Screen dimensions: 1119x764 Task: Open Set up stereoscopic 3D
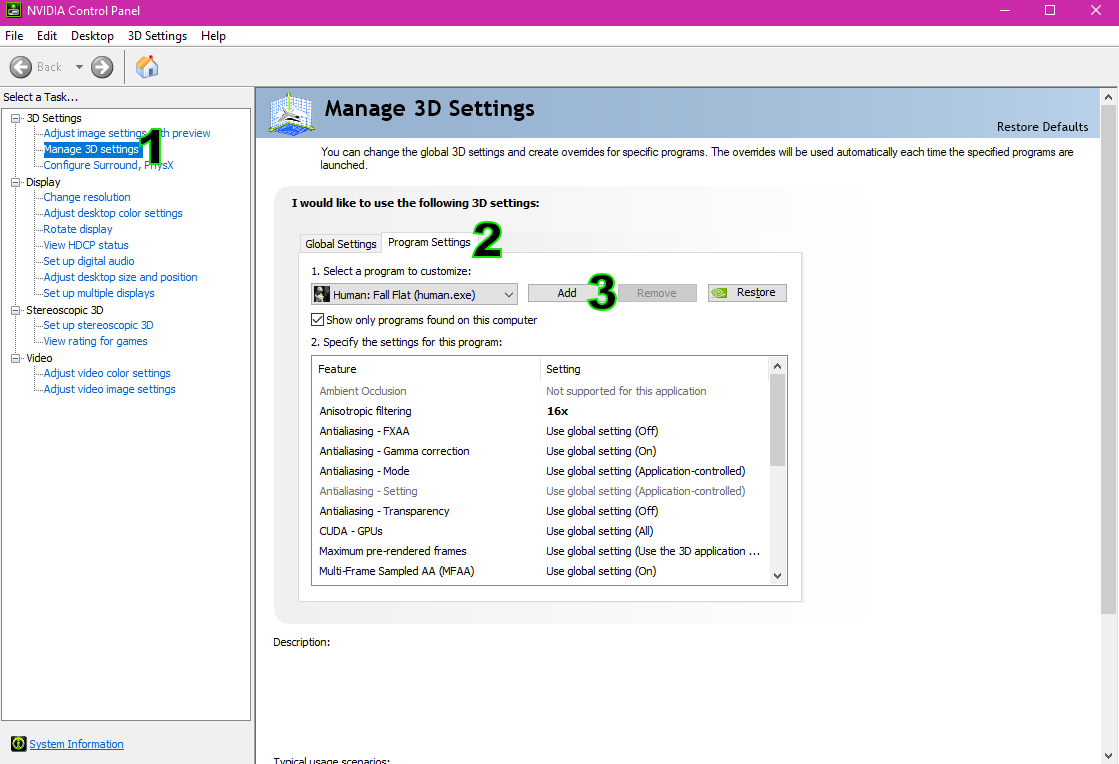(x=98, y=325)
